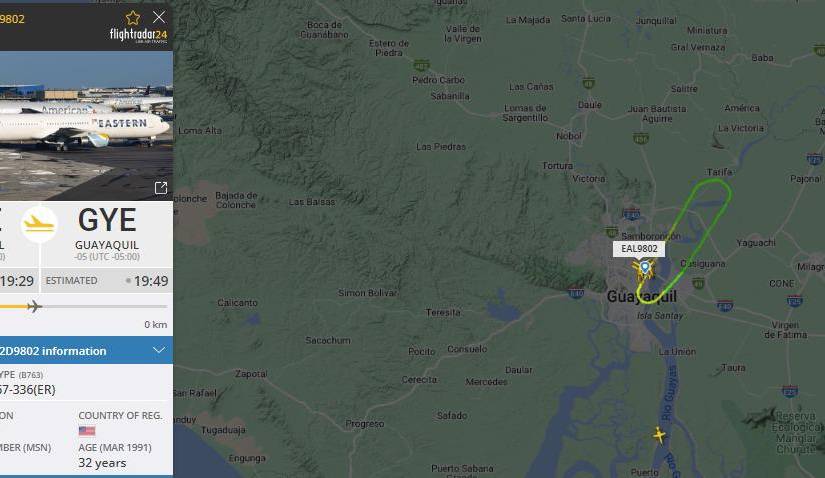Click the blue airport pin at Guayaquil
This screenshot has height=478, width=825.
(x=645, y=267)
